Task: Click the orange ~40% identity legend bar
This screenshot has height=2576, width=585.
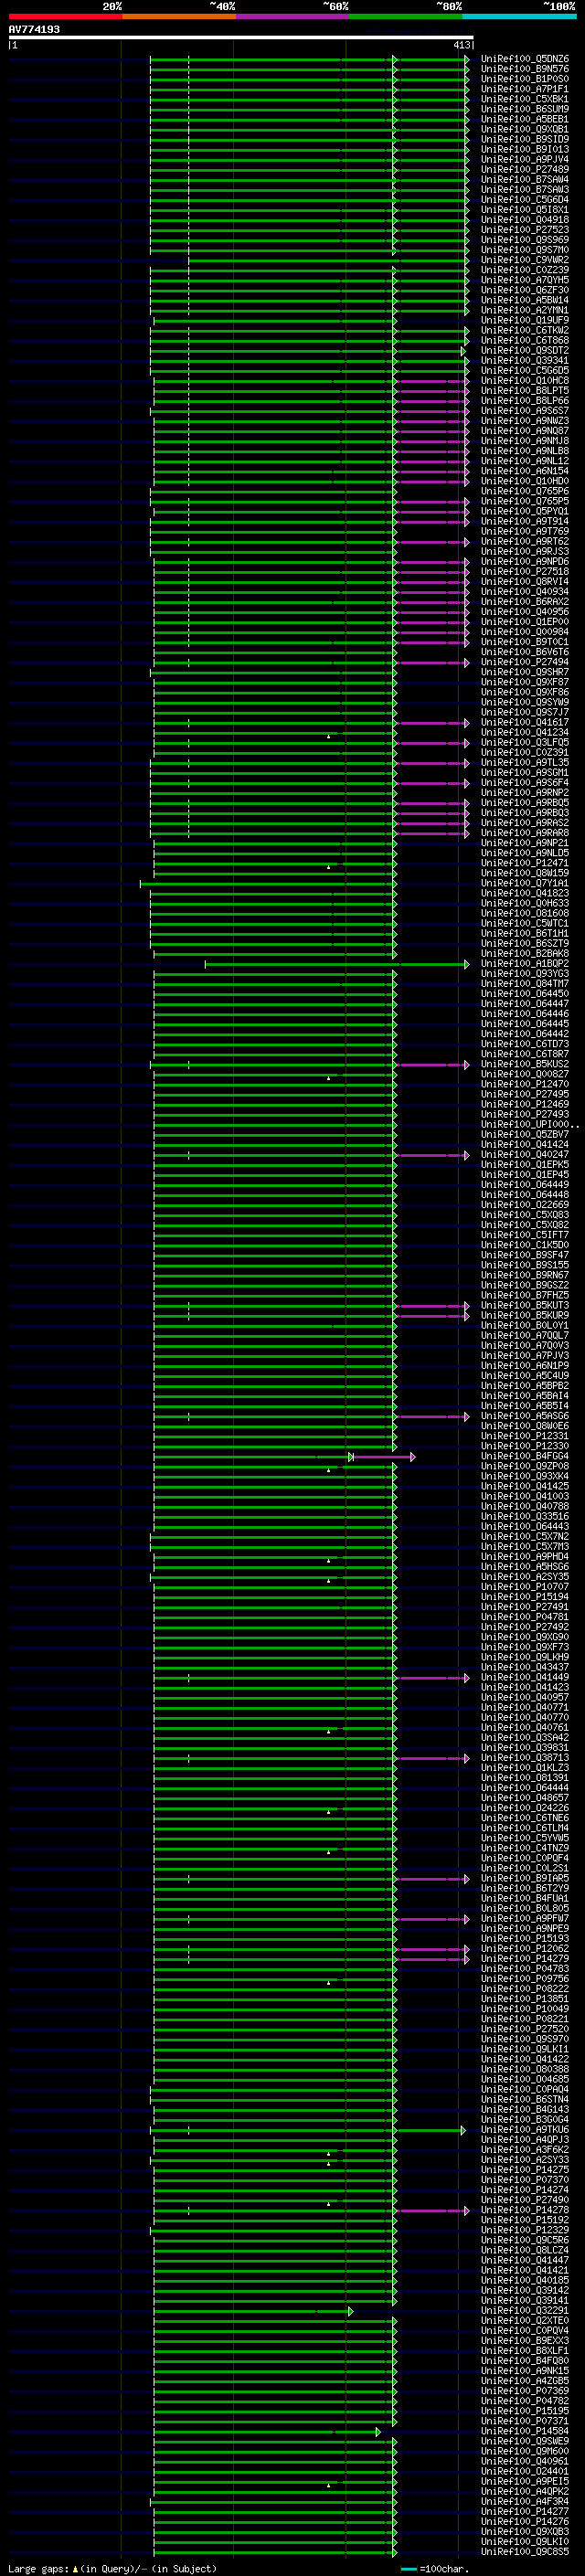Action: pos(179,16)
